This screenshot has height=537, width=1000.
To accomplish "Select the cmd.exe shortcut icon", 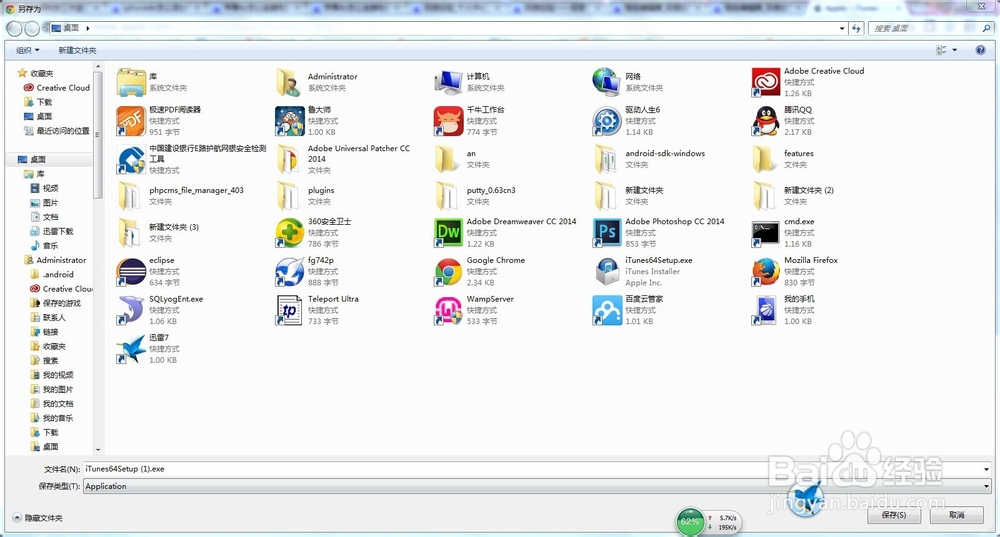I will [766, 232].
